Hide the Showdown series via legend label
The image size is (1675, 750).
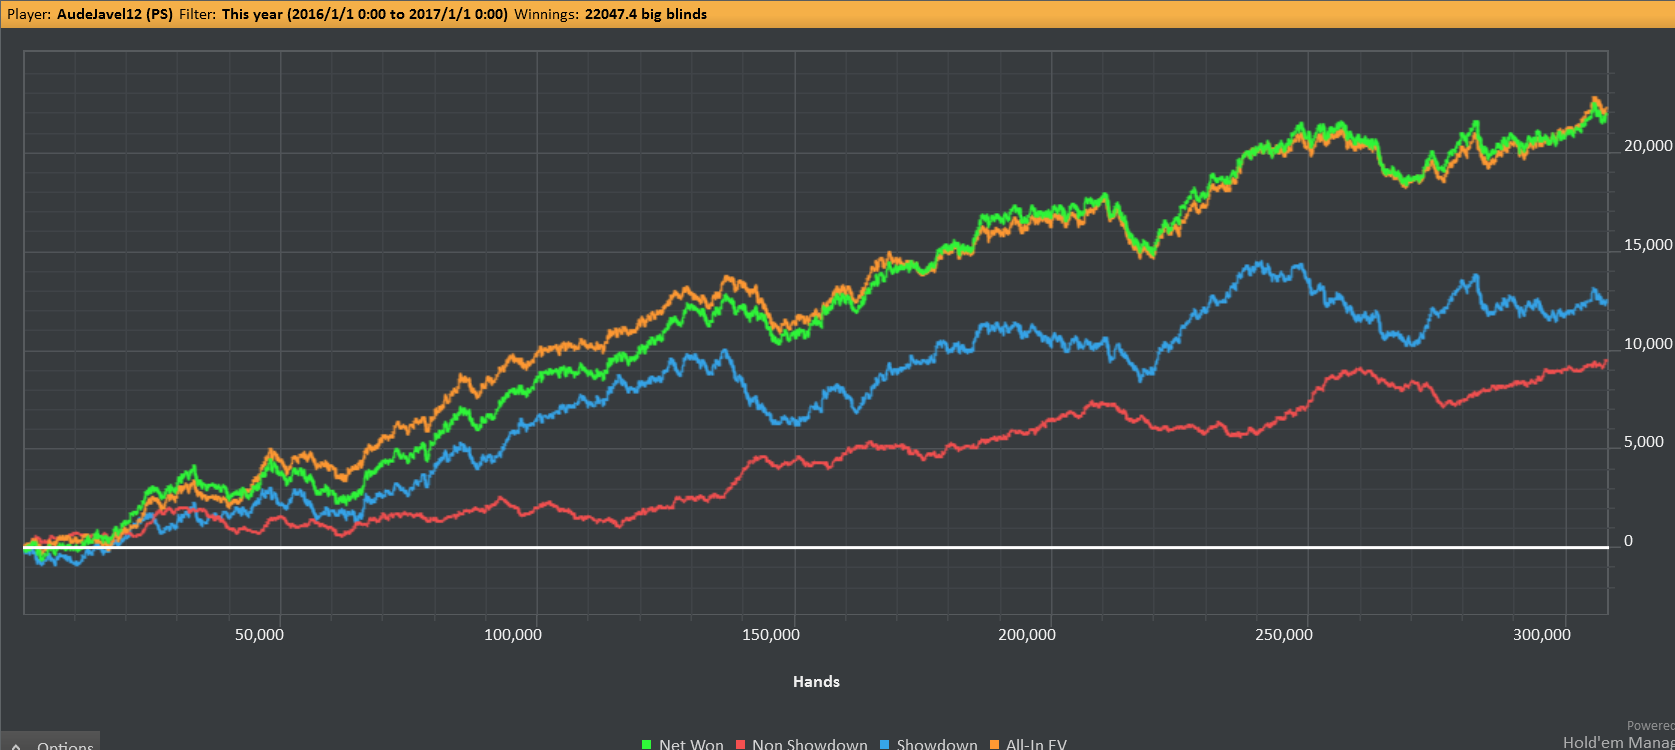click(x=937, y=745)
